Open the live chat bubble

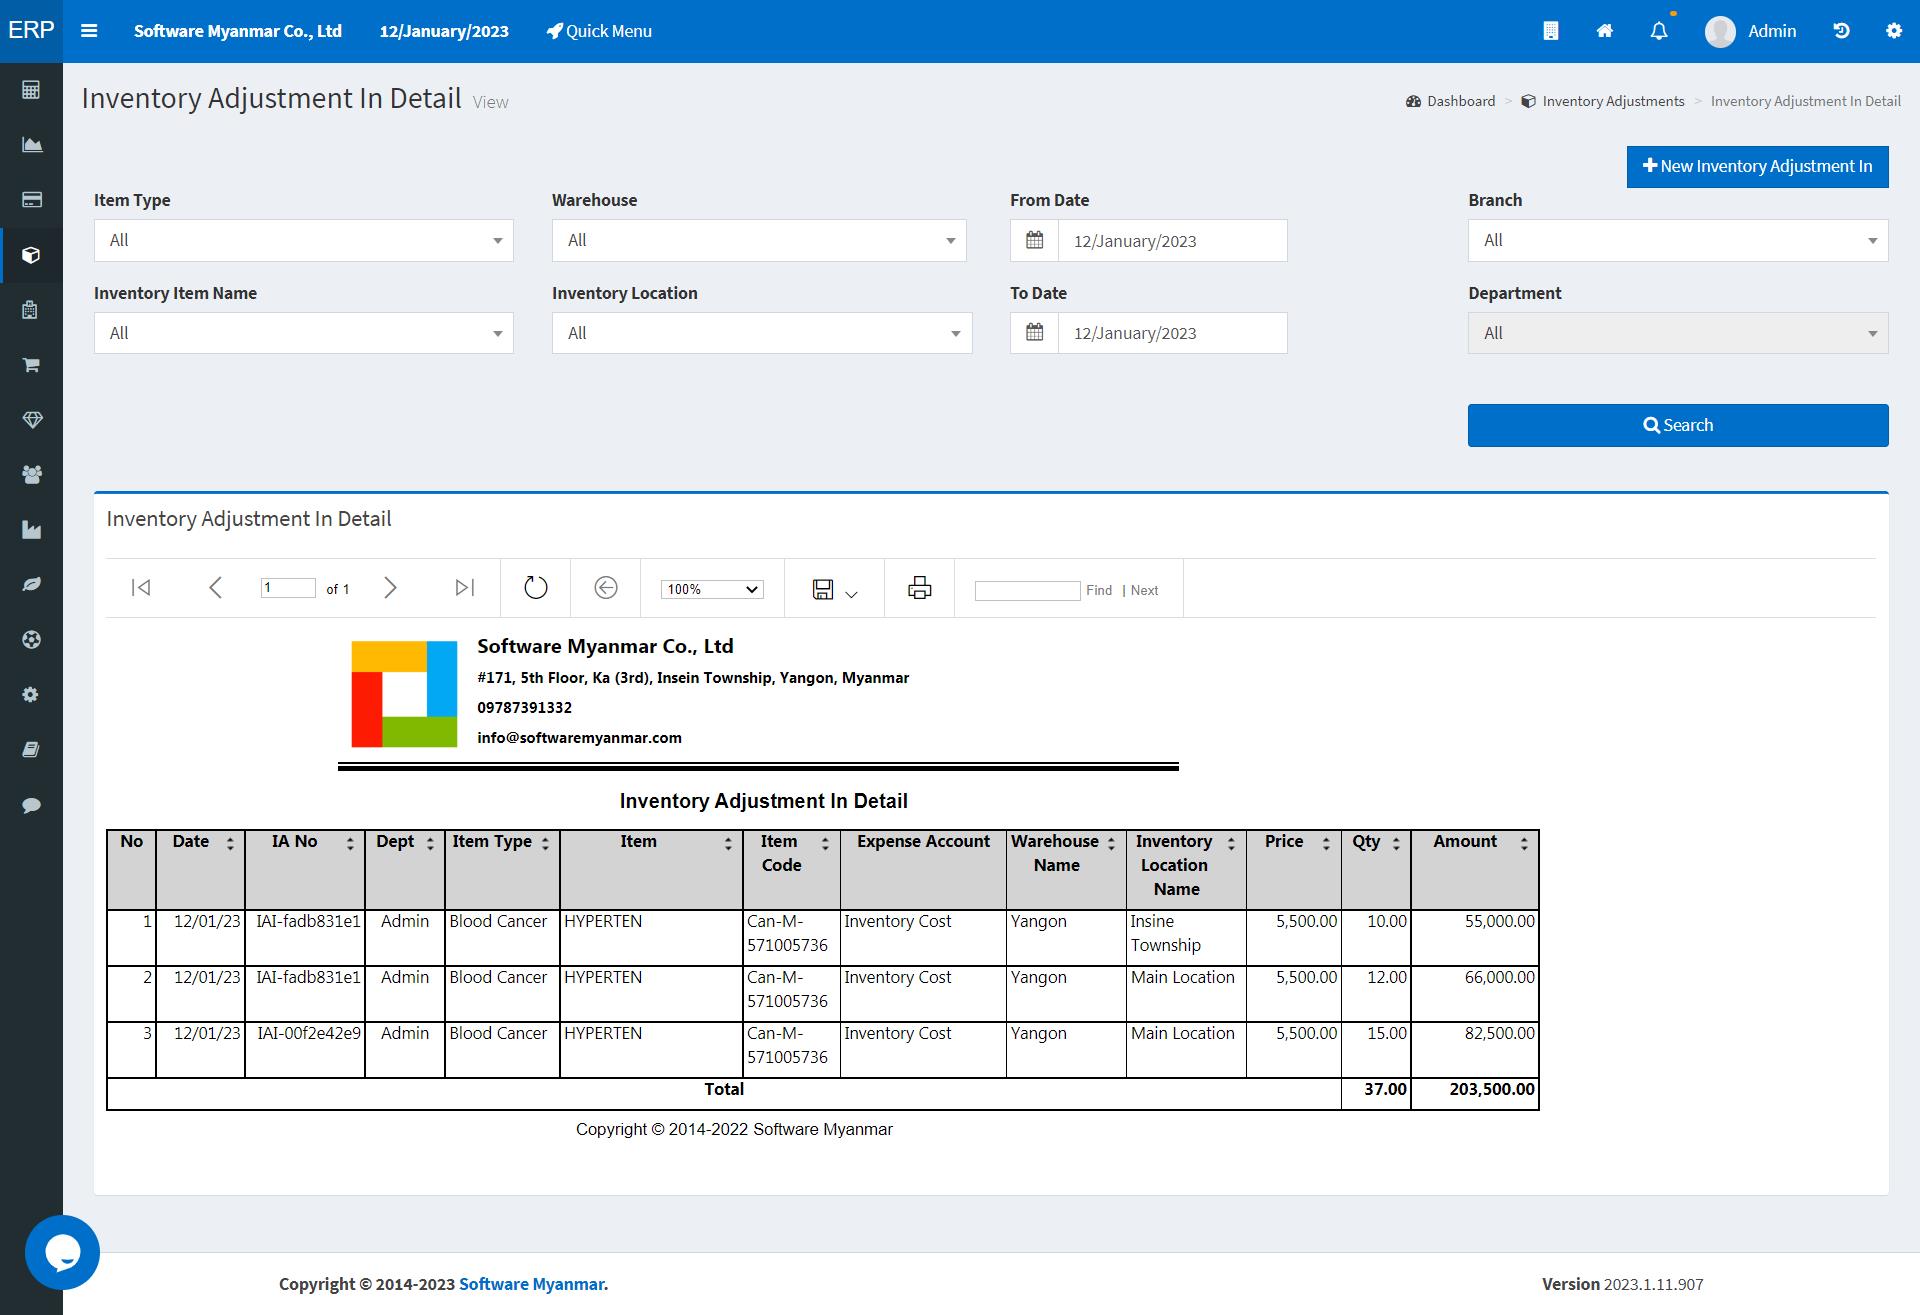(62, 1252)
